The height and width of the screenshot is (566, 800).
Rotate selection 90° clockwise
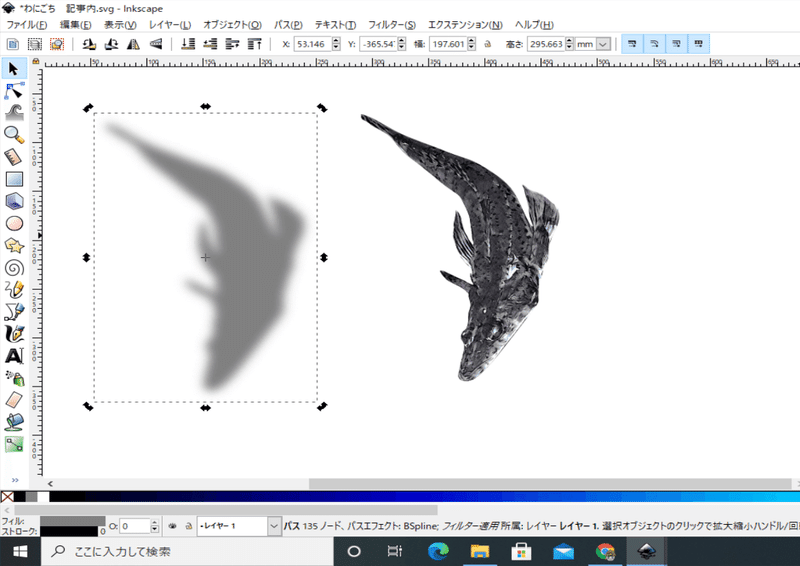point(111,44)
